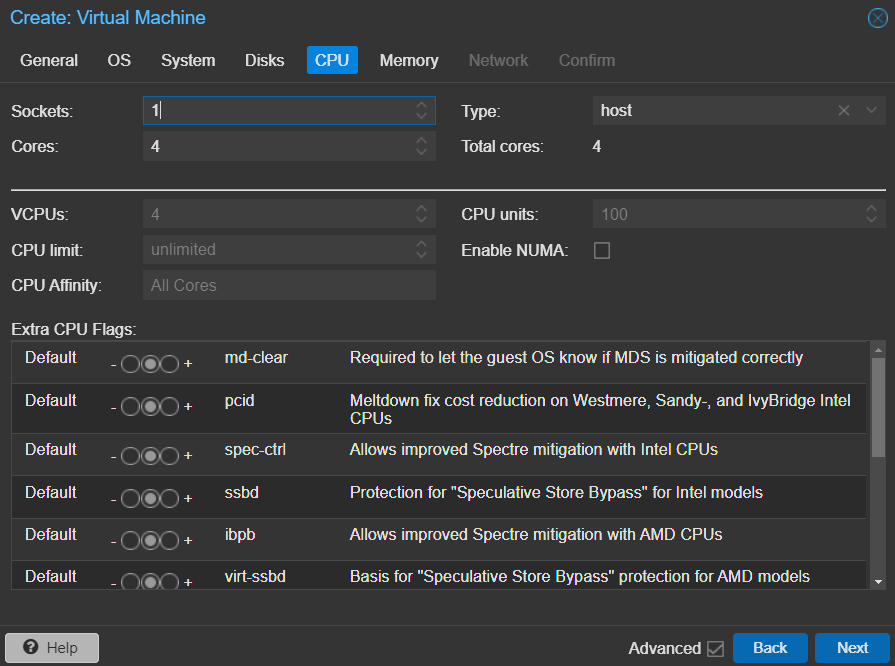Screen dimensions: 895x666
Task: Click the CPU Affinity field
Action: (289, 285)
